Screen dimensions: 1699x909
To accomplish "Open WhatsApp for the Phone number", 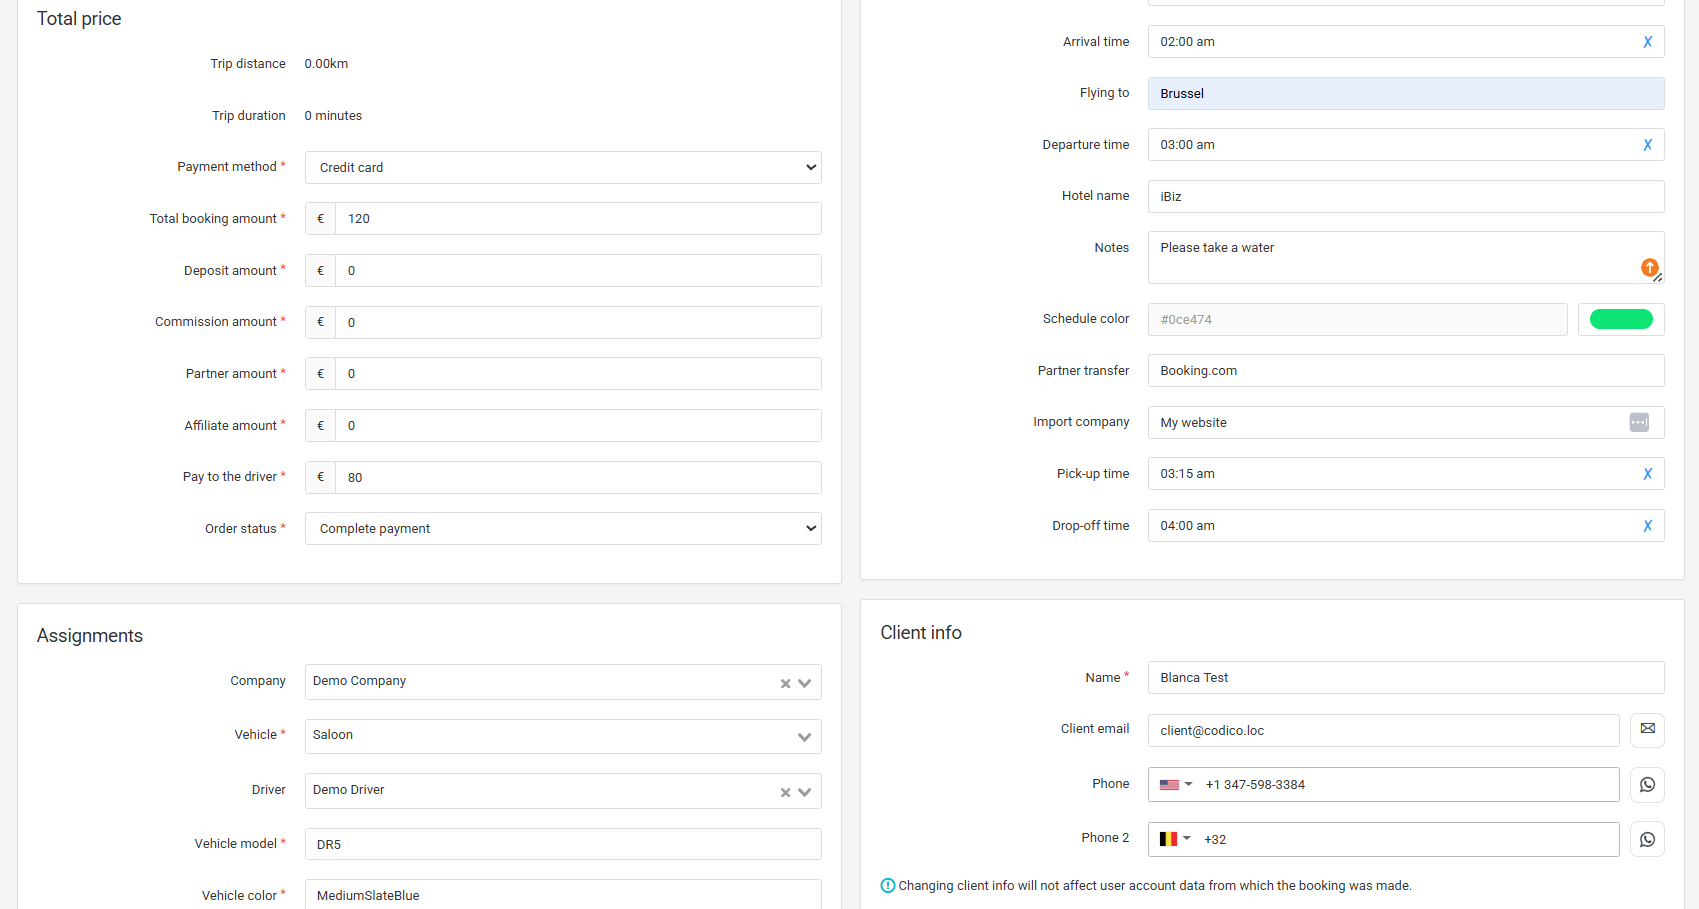I will click(1647, 785).
